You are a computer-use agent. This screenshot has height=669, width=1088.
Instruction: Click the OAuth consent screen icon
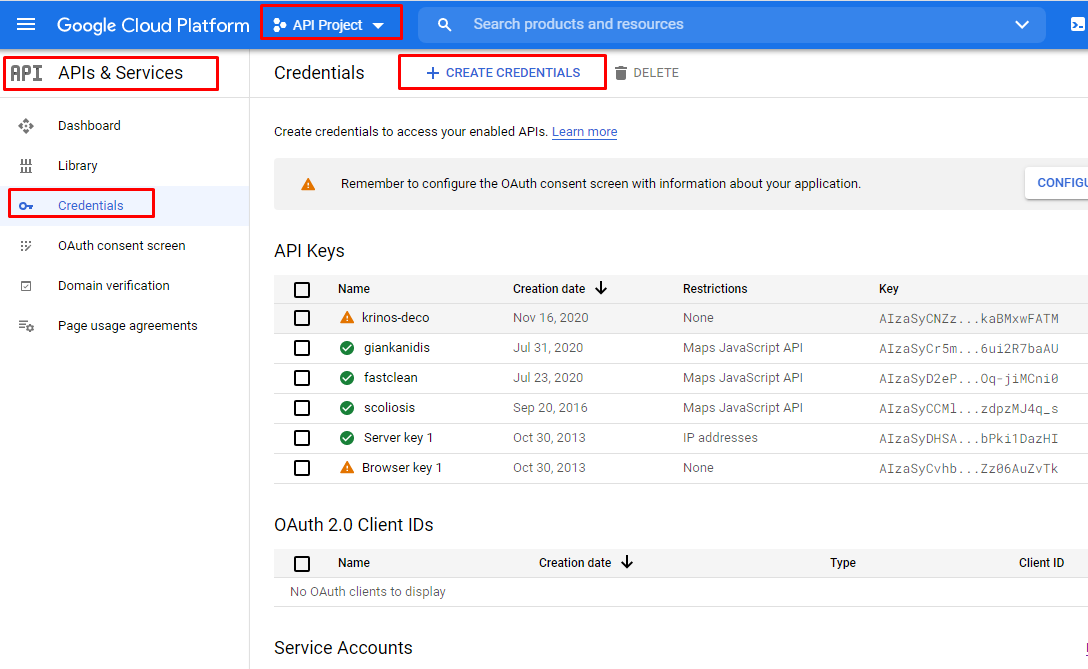pyautogui.click(x=26, y=246)
